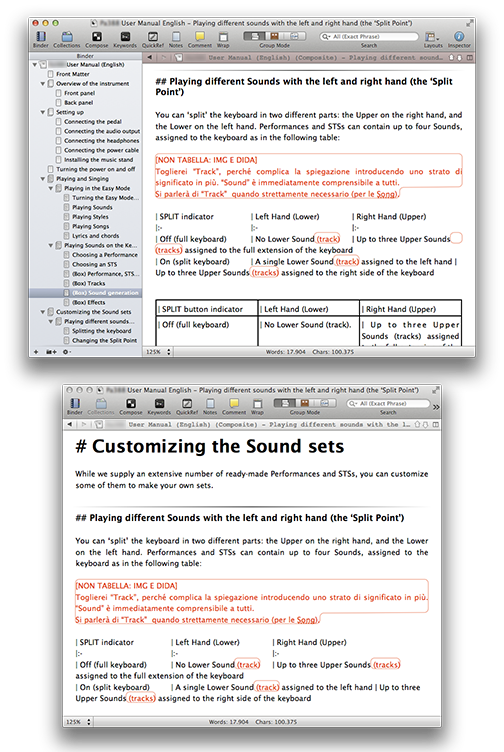
Task: Select (Box) Effects in the binder
Action: coord(88,302)
